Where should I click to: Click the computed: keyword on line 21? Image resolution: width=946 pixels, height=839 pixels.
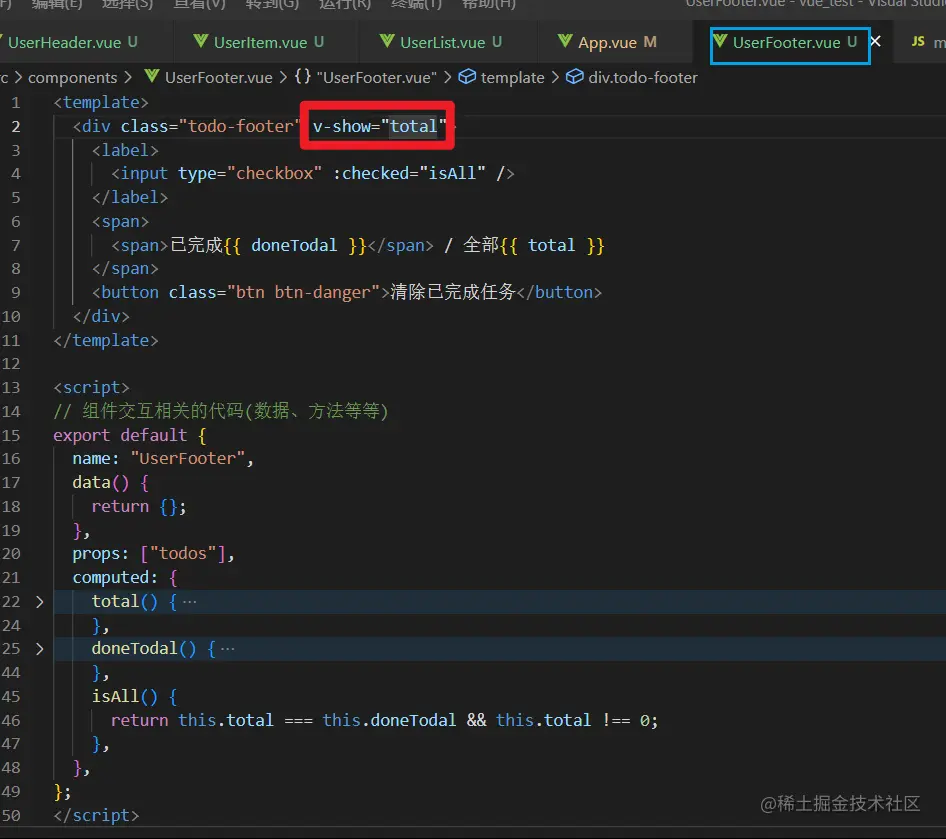115,578
